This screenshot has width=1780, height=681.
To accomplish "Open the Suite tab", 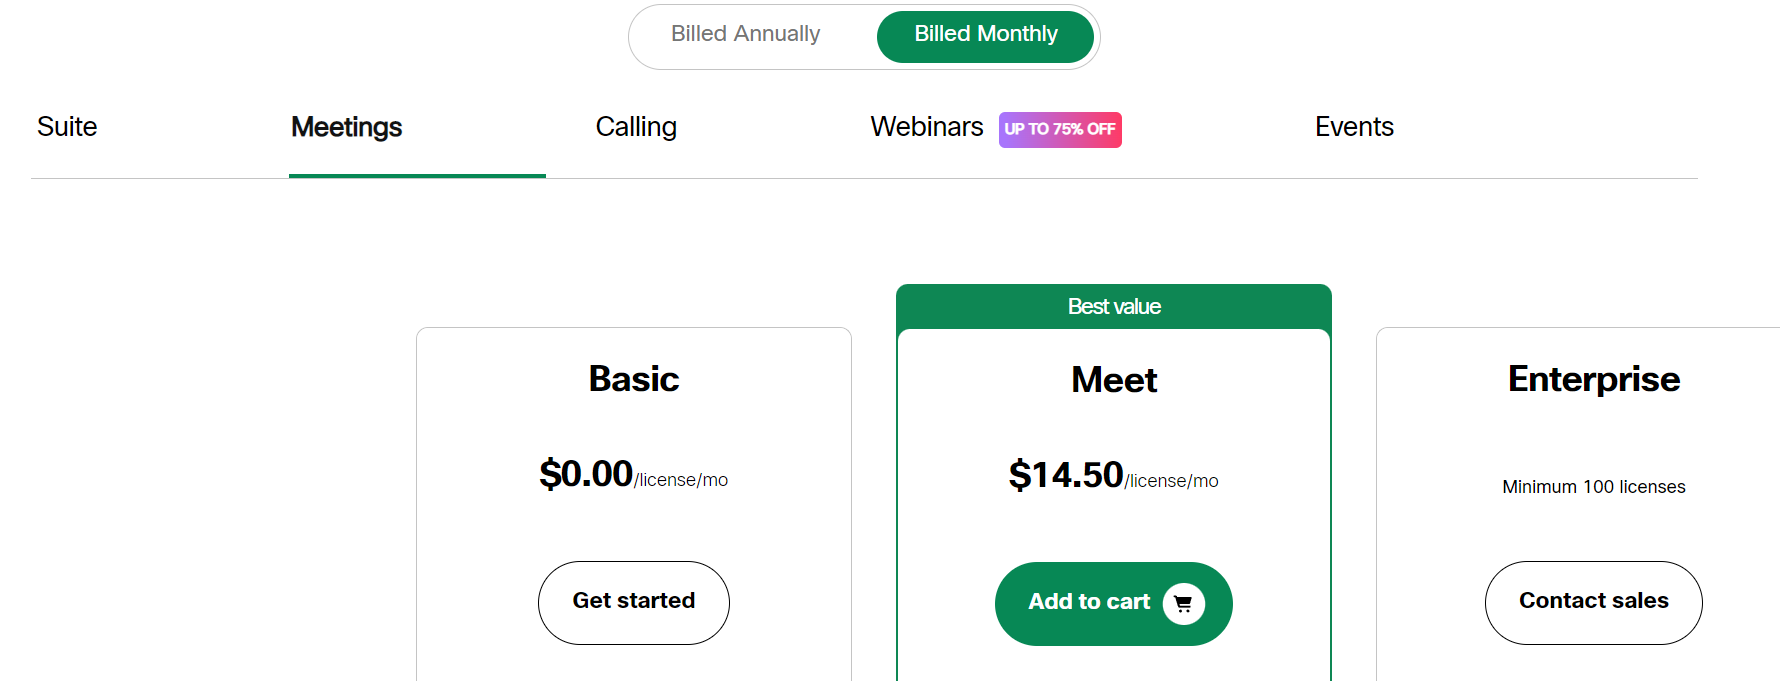I will pyautogui.click(x=67, y=127).
